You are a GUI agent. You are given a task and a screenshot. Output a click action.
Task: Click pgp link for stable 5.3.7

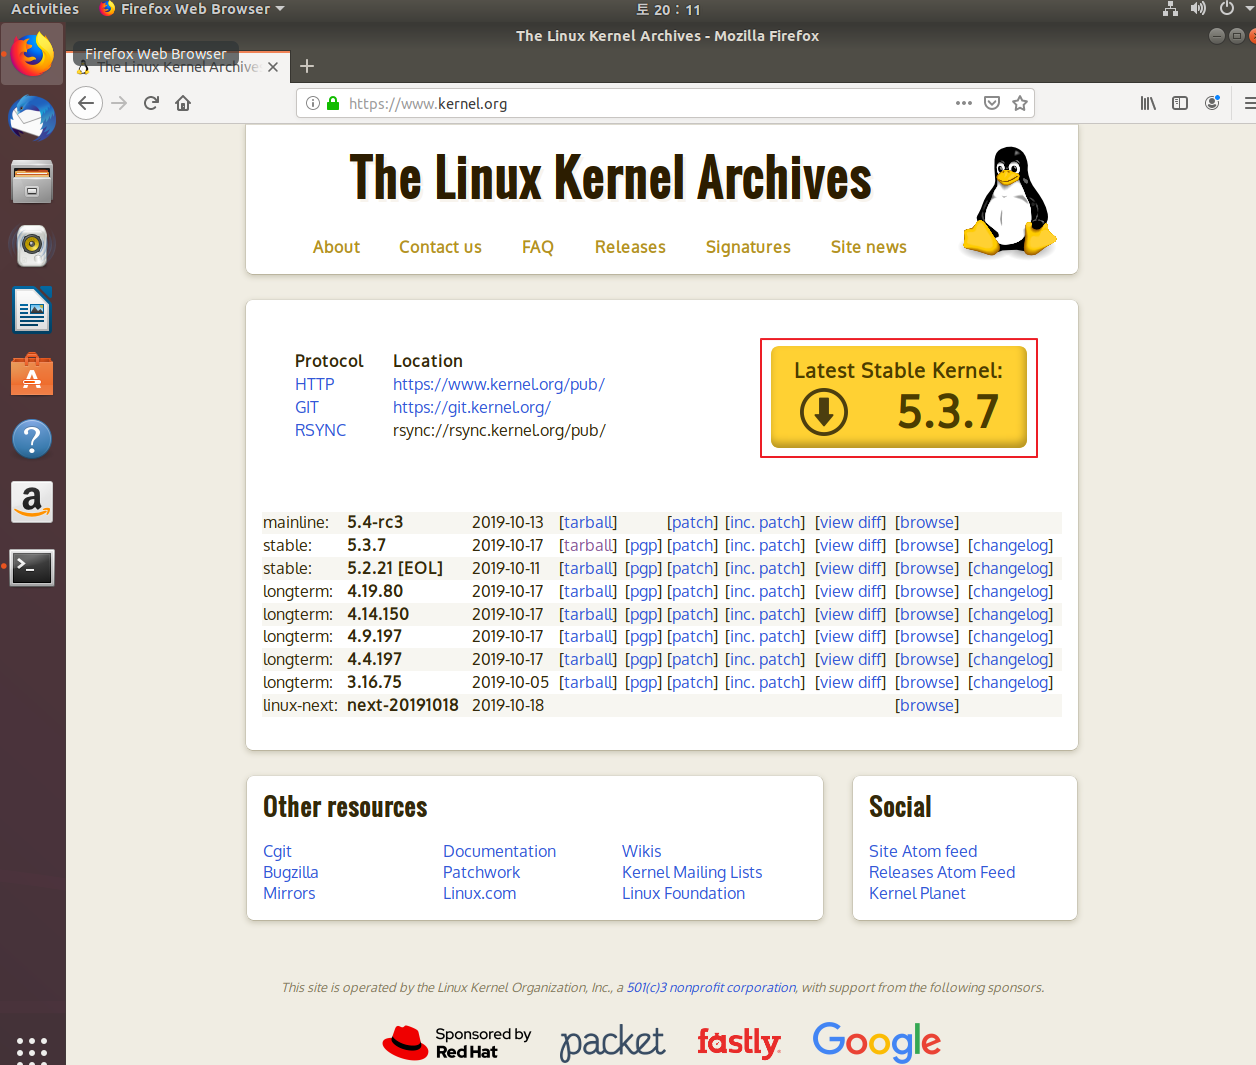pos(643,545)
